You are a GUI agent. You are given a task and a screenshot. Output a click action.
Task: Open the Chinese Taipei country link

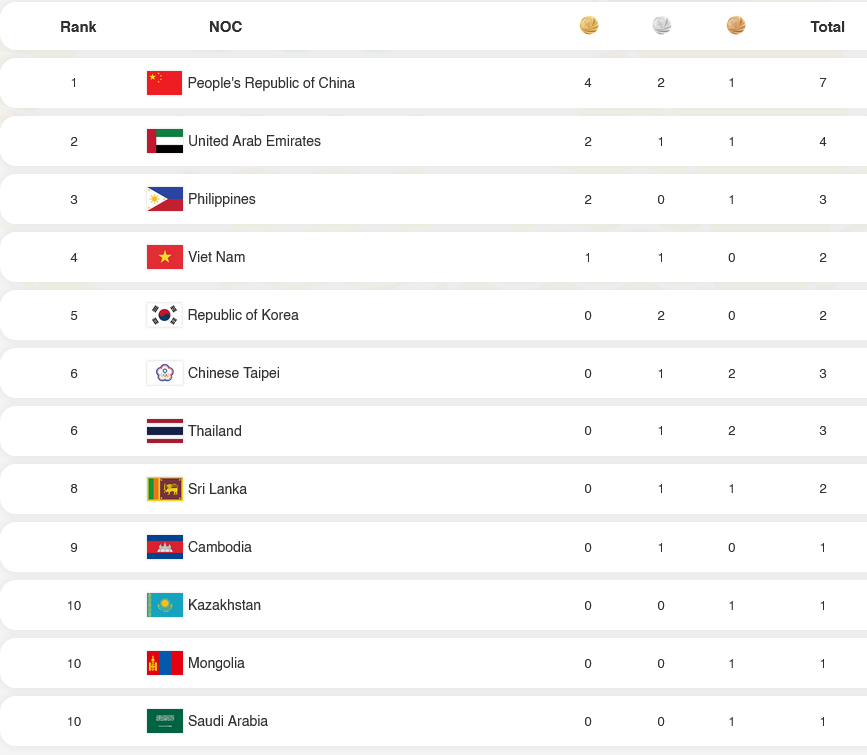pos(233,373)
